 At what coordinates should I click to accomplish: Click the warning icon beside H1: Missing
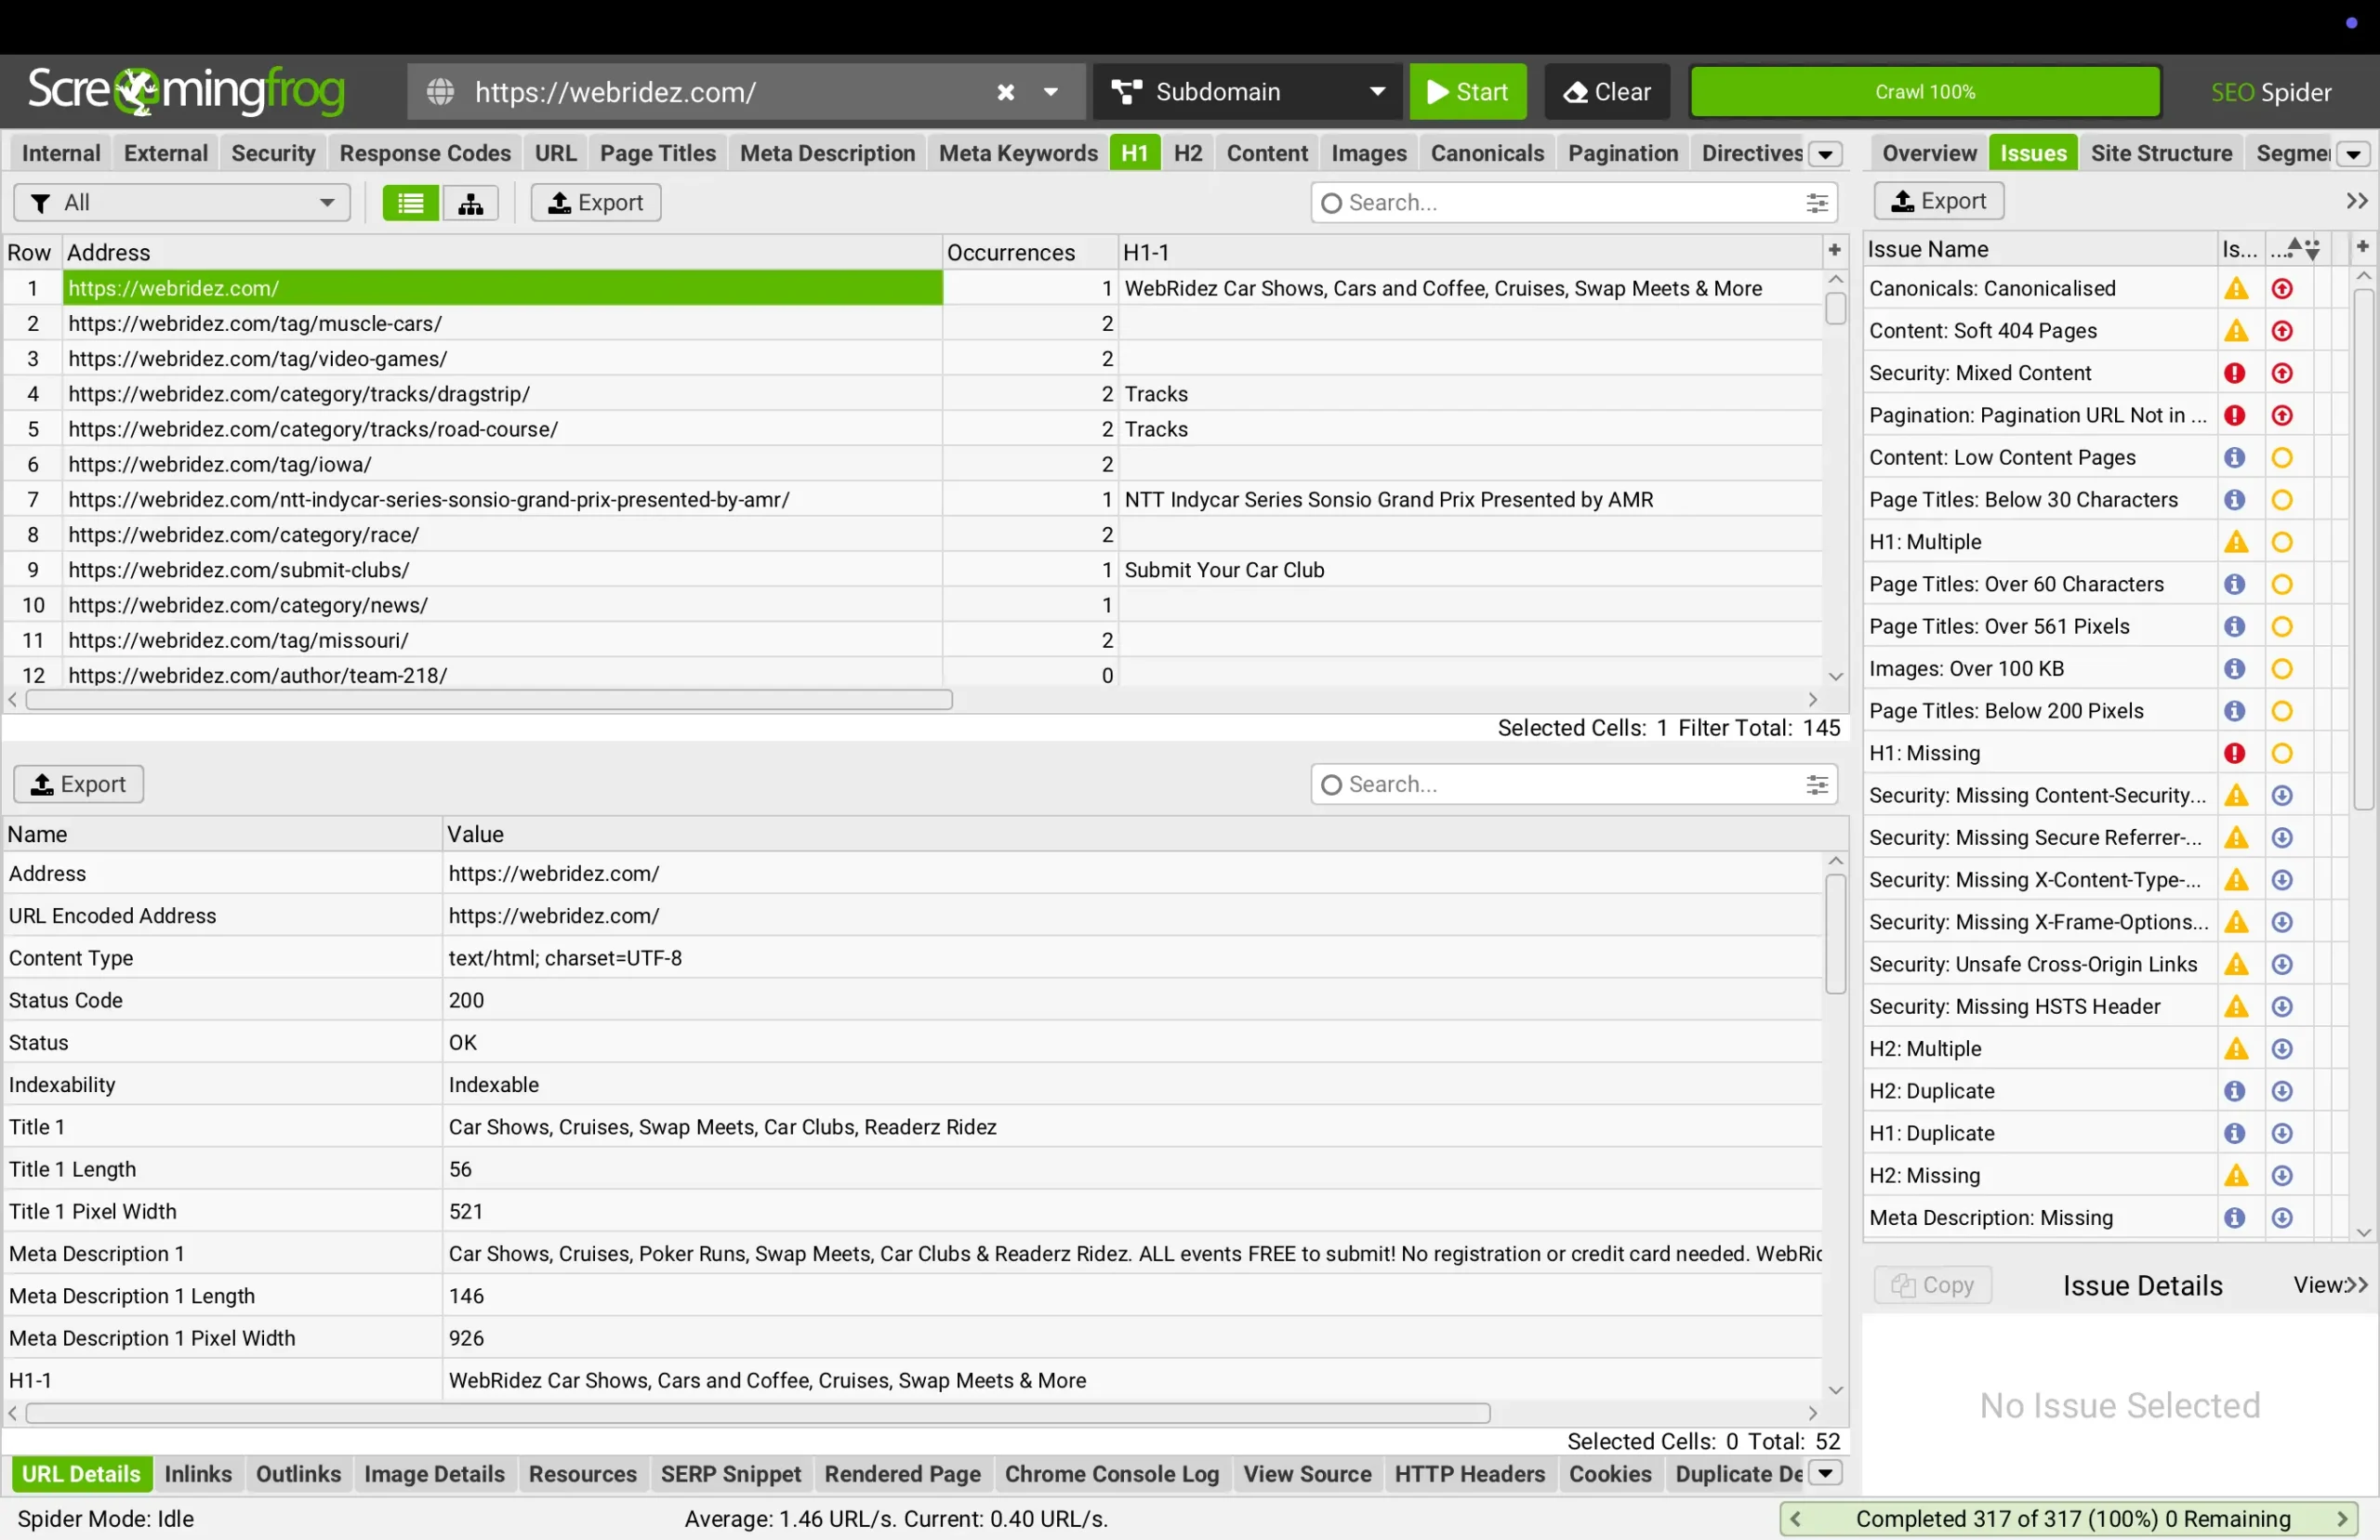point(2237,752)
